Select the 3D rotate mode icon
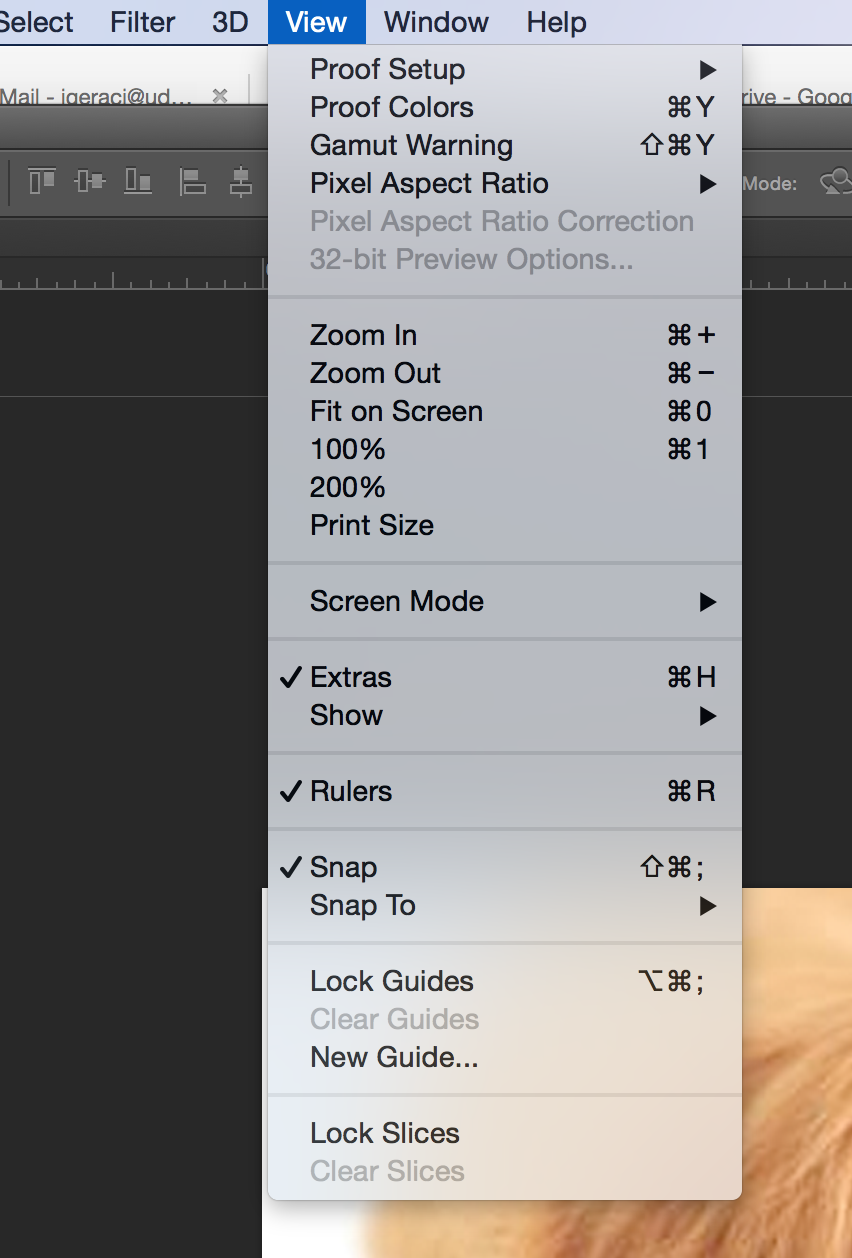The height and width of the screenshot is (1258, 852). click(835, 182)
